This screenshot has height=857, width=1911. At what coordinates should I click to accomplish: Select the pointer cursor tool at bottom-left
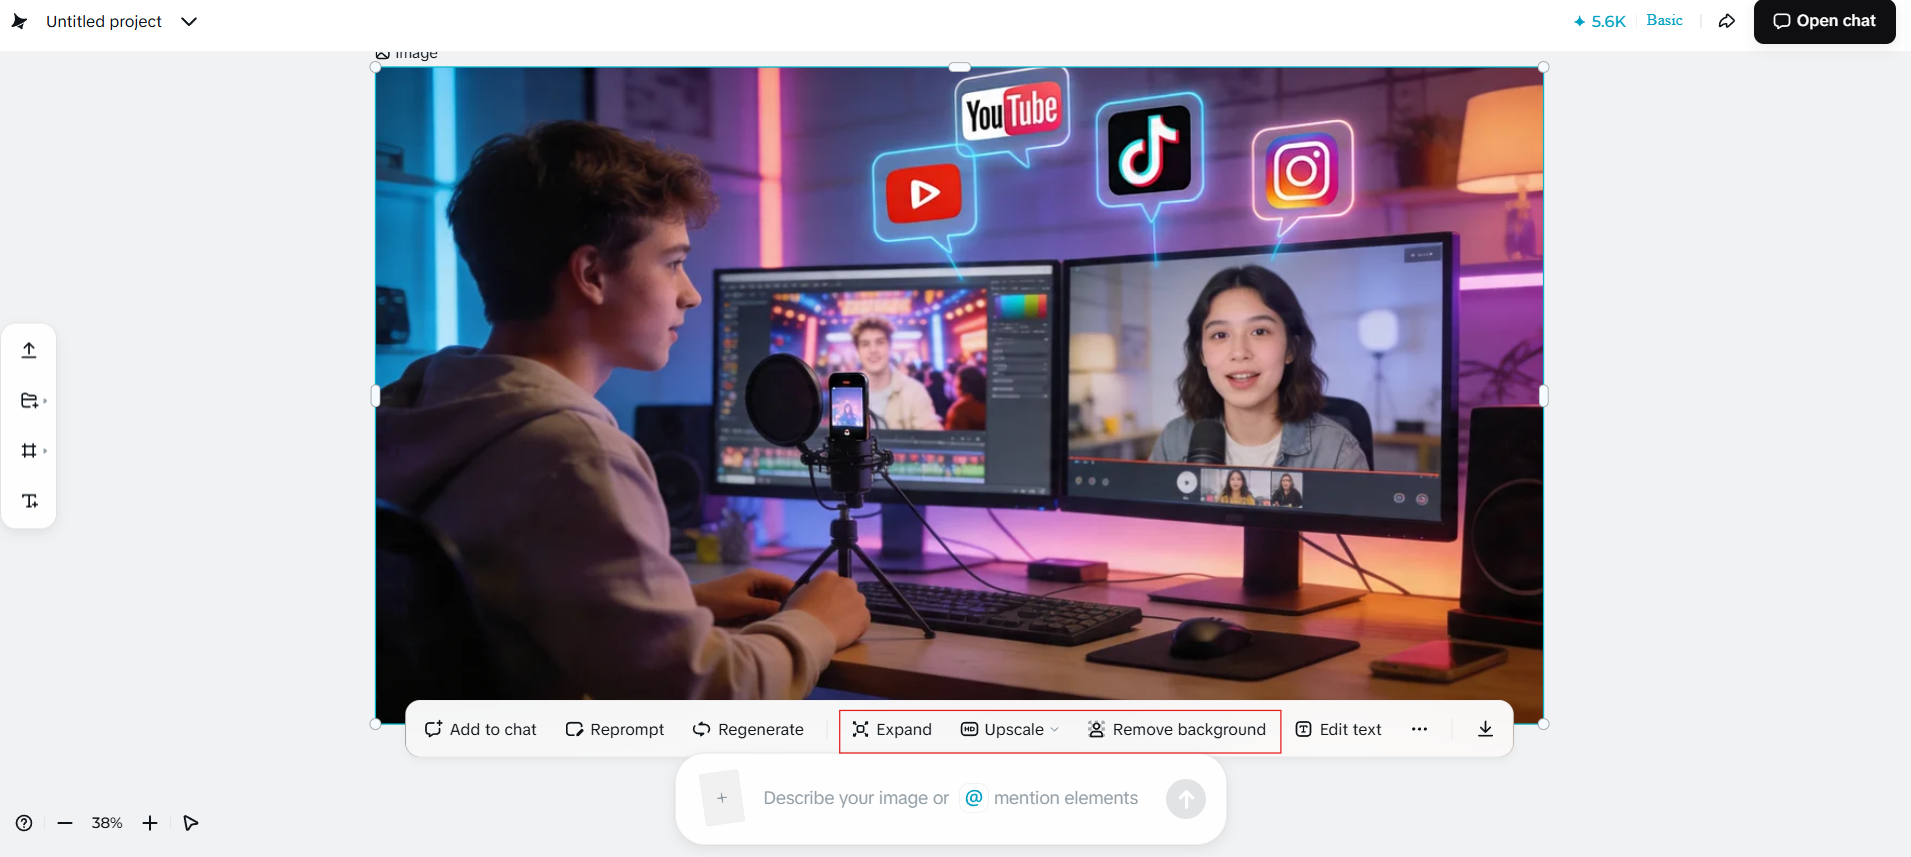pos(191,823)
